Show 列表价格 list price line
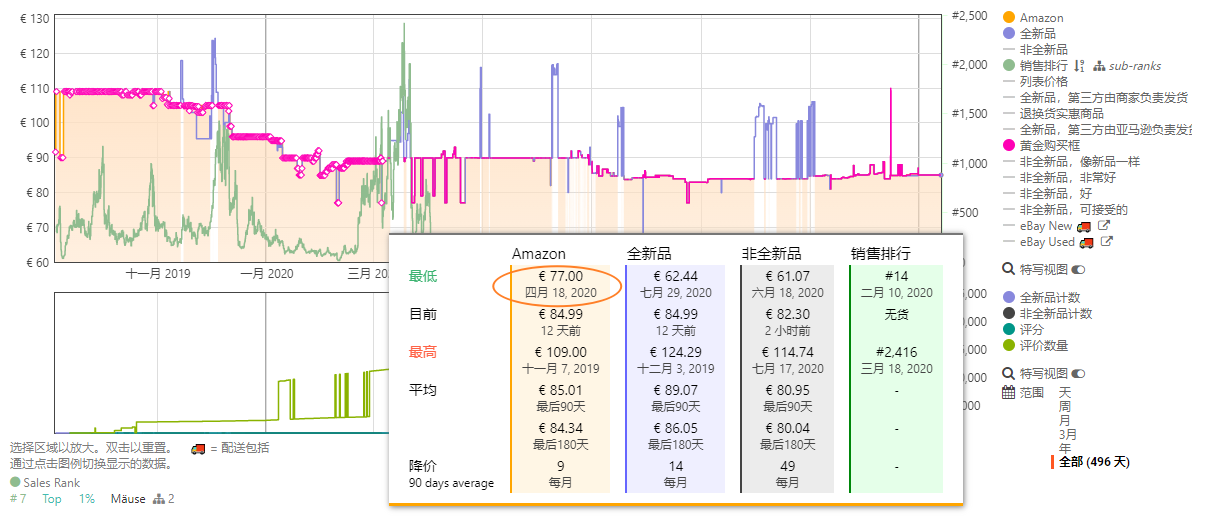The image size is (1205, 521). 1043,81
